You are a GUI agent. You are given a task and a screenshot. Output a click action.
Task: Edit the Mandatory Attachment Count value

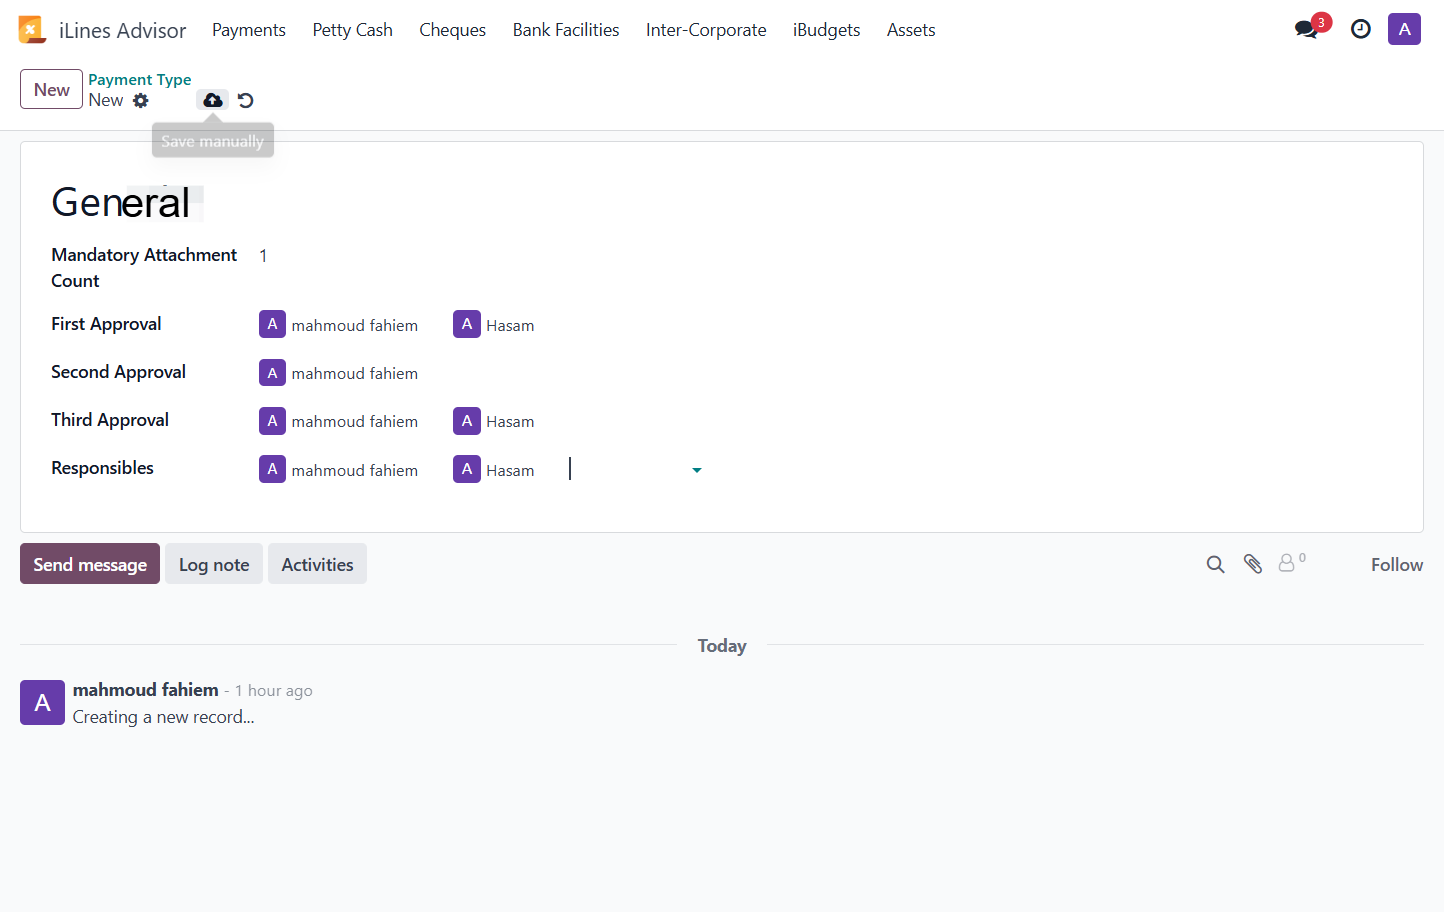click(x=263, y=256)
